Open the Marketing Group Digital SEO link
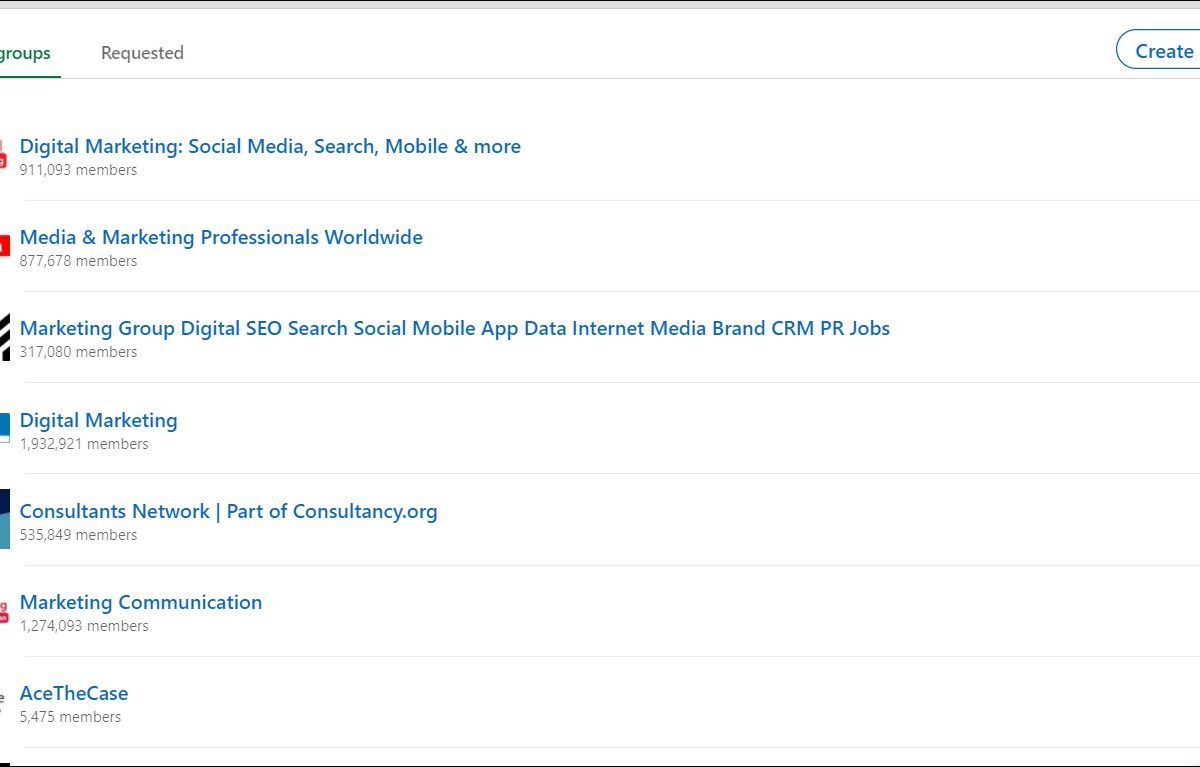This screenshot has height=767, width=1200. pos(454,328)
